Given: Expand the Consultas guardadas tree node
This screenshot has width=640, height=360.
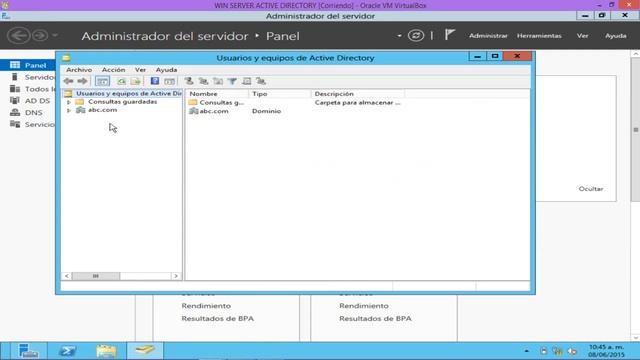Looking at the screenshot, I should pyautogui.click(x=69, y=102).
